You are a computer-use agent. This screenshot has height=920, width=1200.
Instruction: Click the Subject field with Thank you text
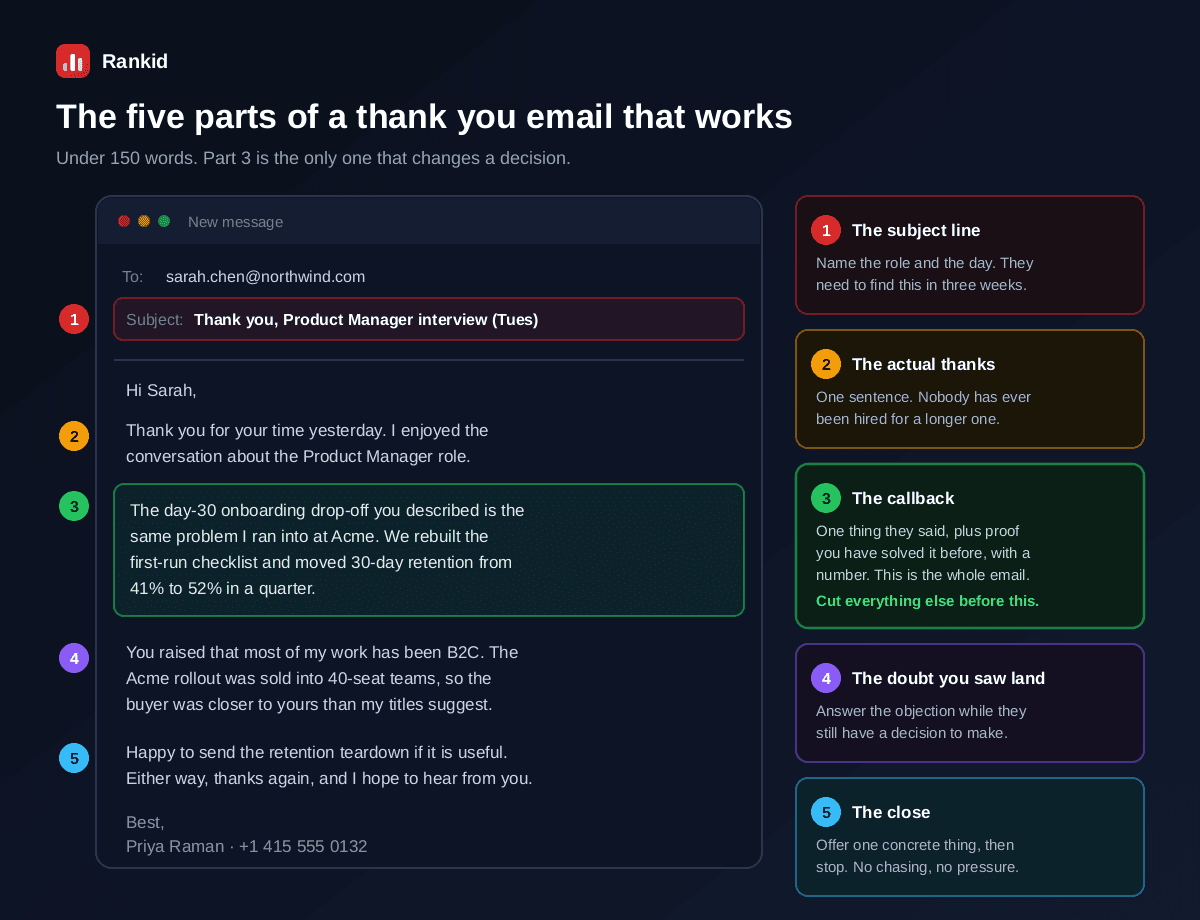(429, 319)
